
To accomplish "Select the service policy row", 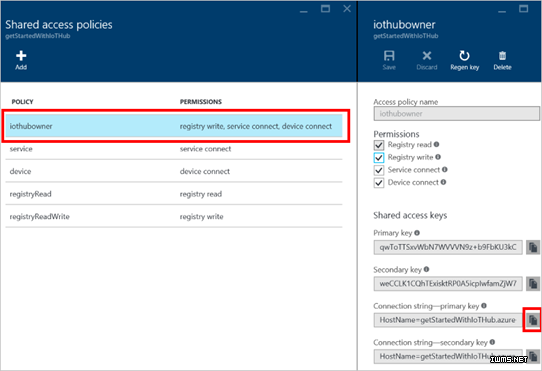I will [174, 149].
